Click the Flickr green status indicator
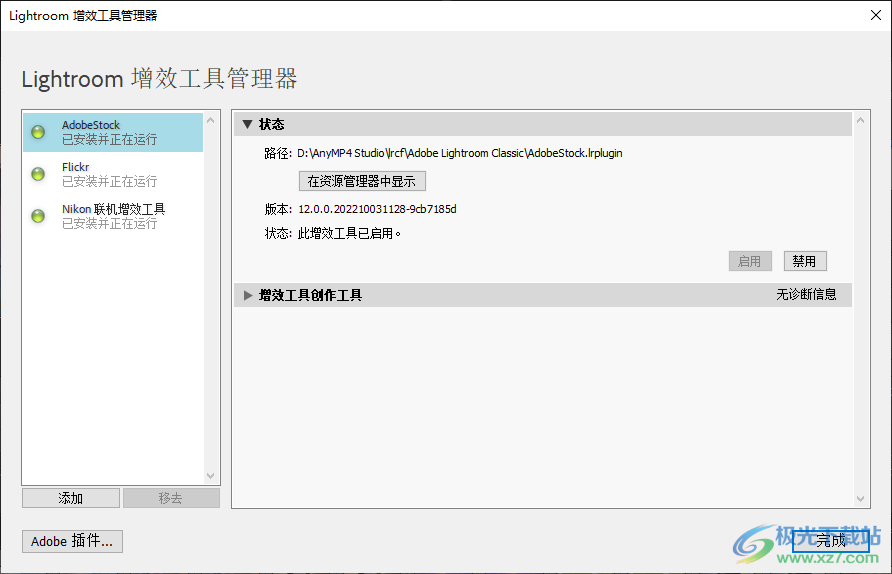 point(38,174)
